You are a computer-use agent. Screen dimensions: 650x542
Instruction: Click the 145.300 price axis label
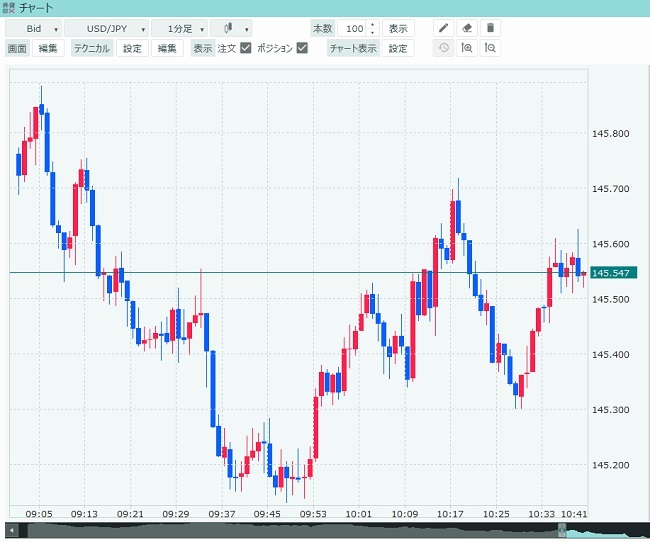[x=610, y=410]
